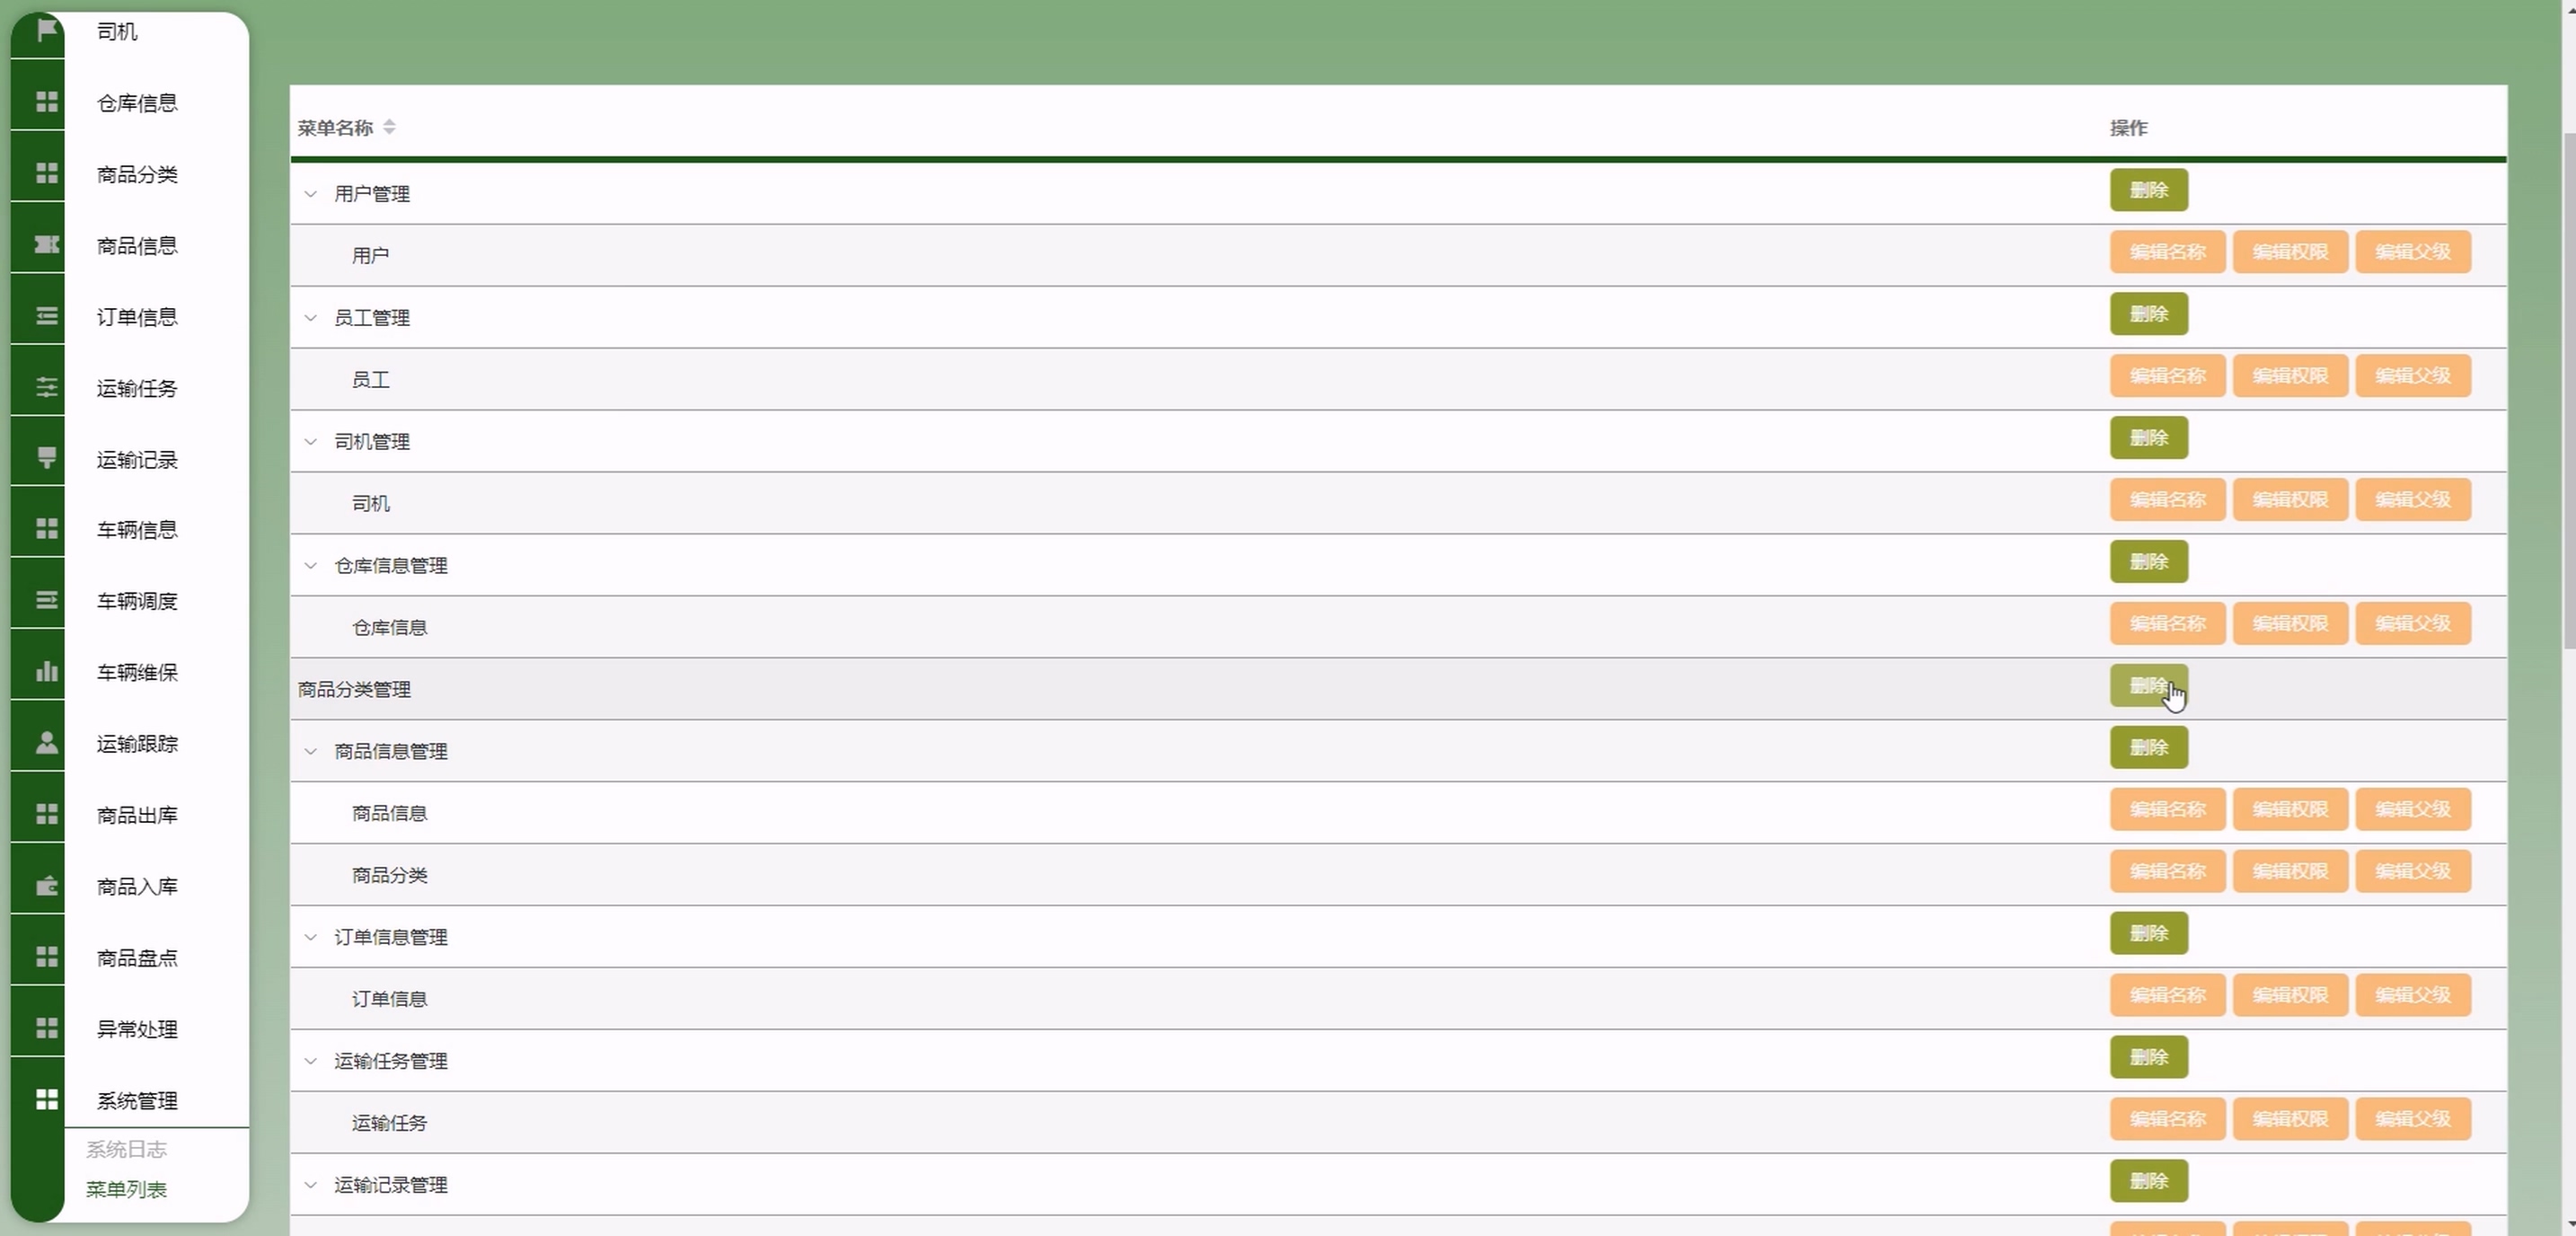Collapse the 用户管理 tree row
The width and height of the screenshot is (2576, 1236).
(311, 194)
